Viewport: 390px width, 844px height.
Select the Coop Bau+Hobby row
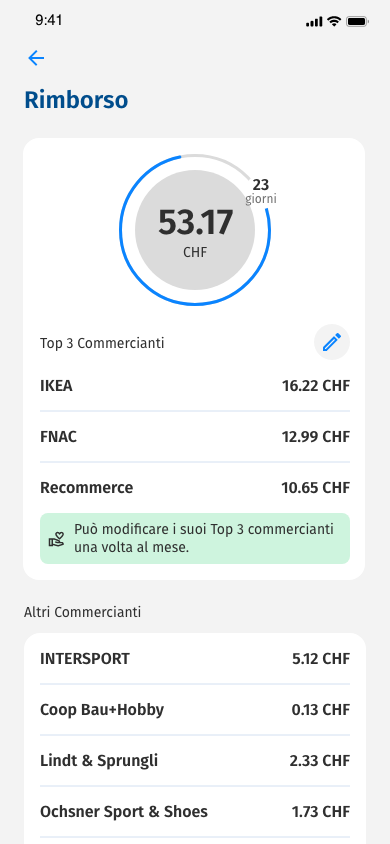point(195,710)
